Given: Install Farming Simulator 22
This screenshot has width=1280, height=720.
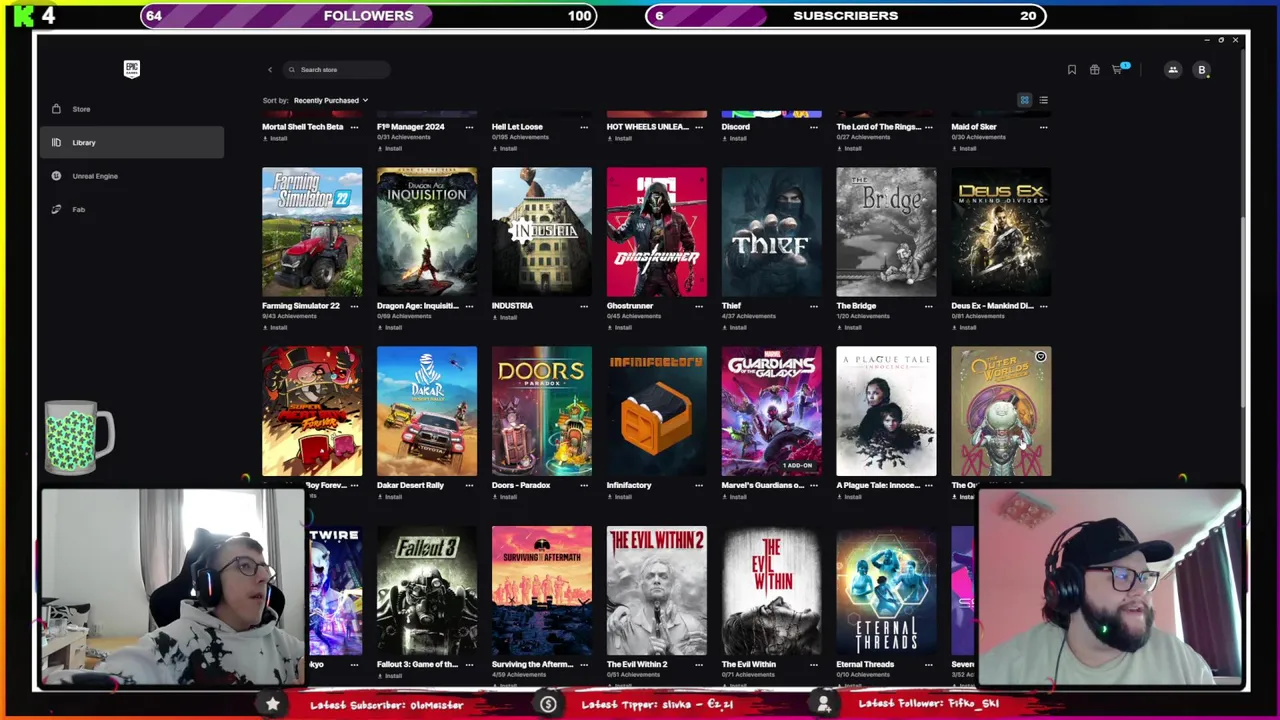Looking at the screenshot, I should point(275,328).
